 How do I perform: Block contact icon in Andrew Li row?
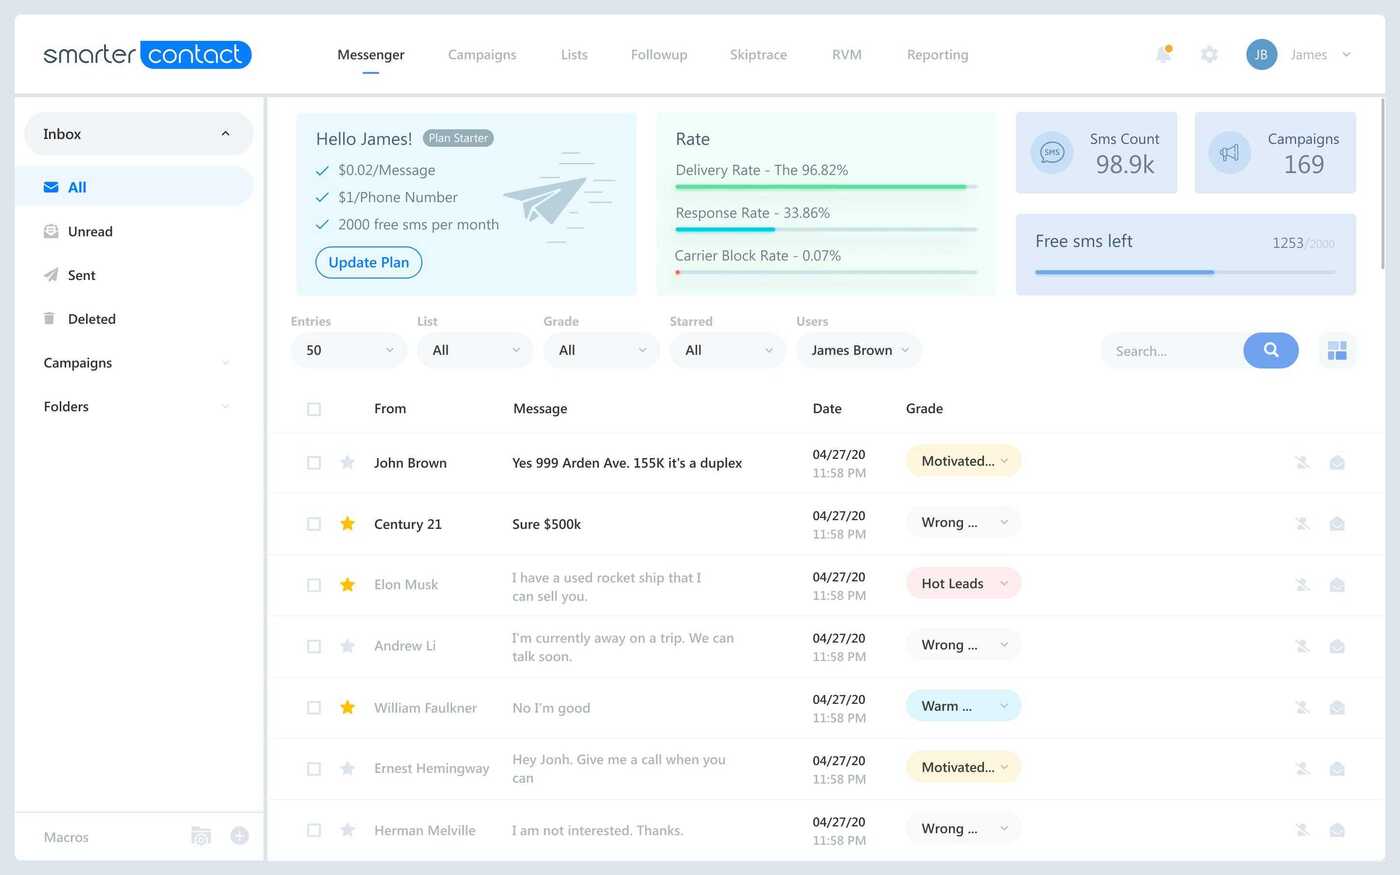1302,646
